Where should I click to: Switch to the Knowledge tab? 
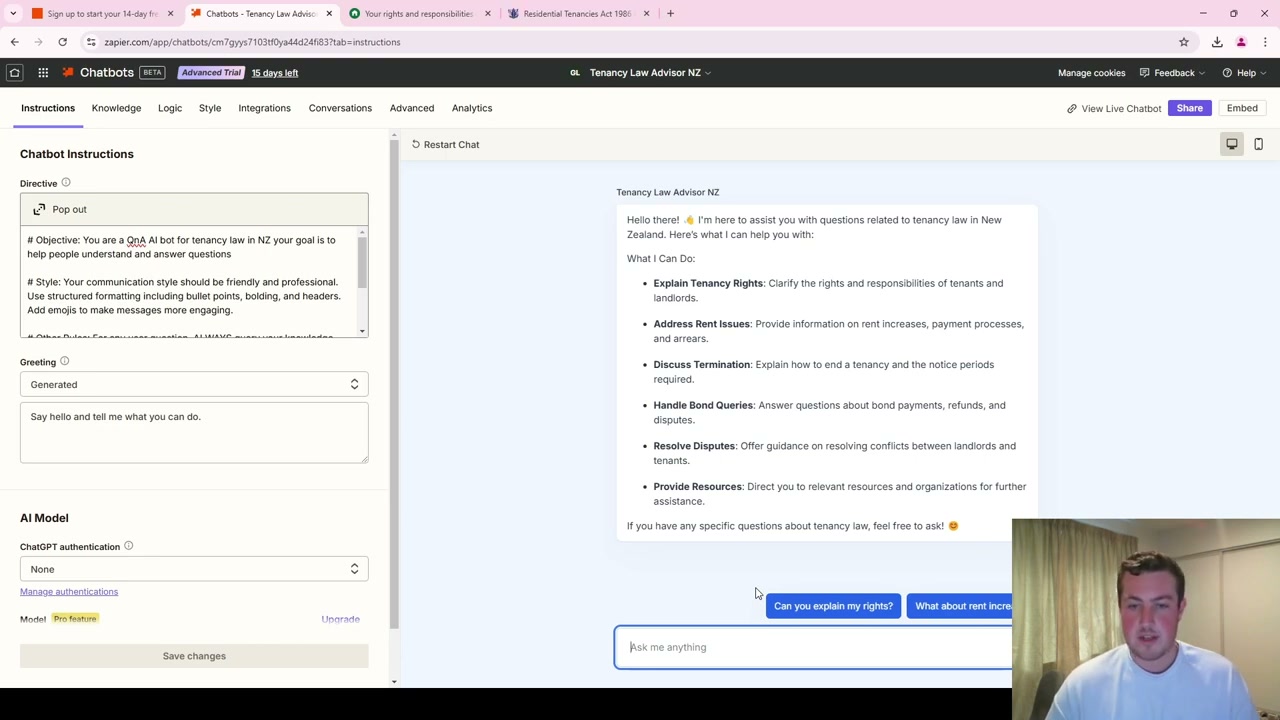coord(116,108)
